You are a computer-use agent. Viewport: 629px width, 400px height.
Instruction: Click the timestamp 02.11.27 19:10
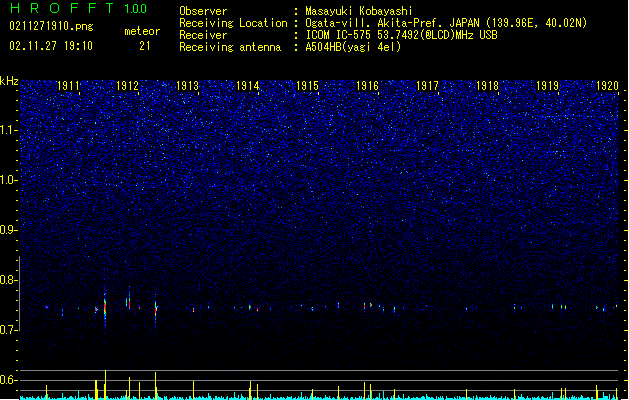point(51,46)
